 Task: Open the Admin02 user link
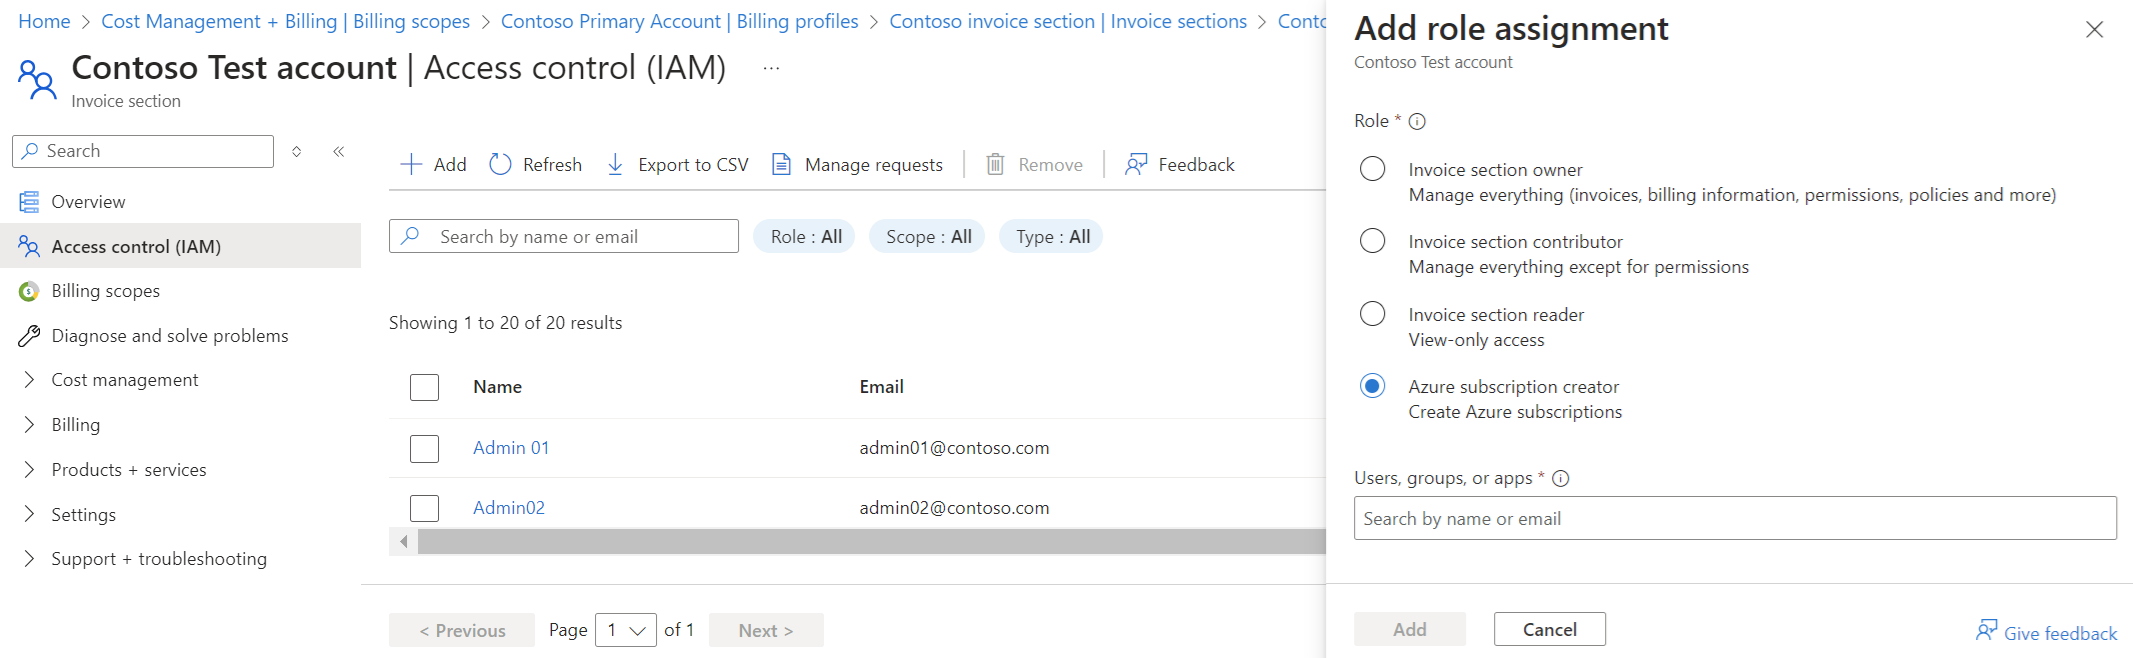coord(509,508)
